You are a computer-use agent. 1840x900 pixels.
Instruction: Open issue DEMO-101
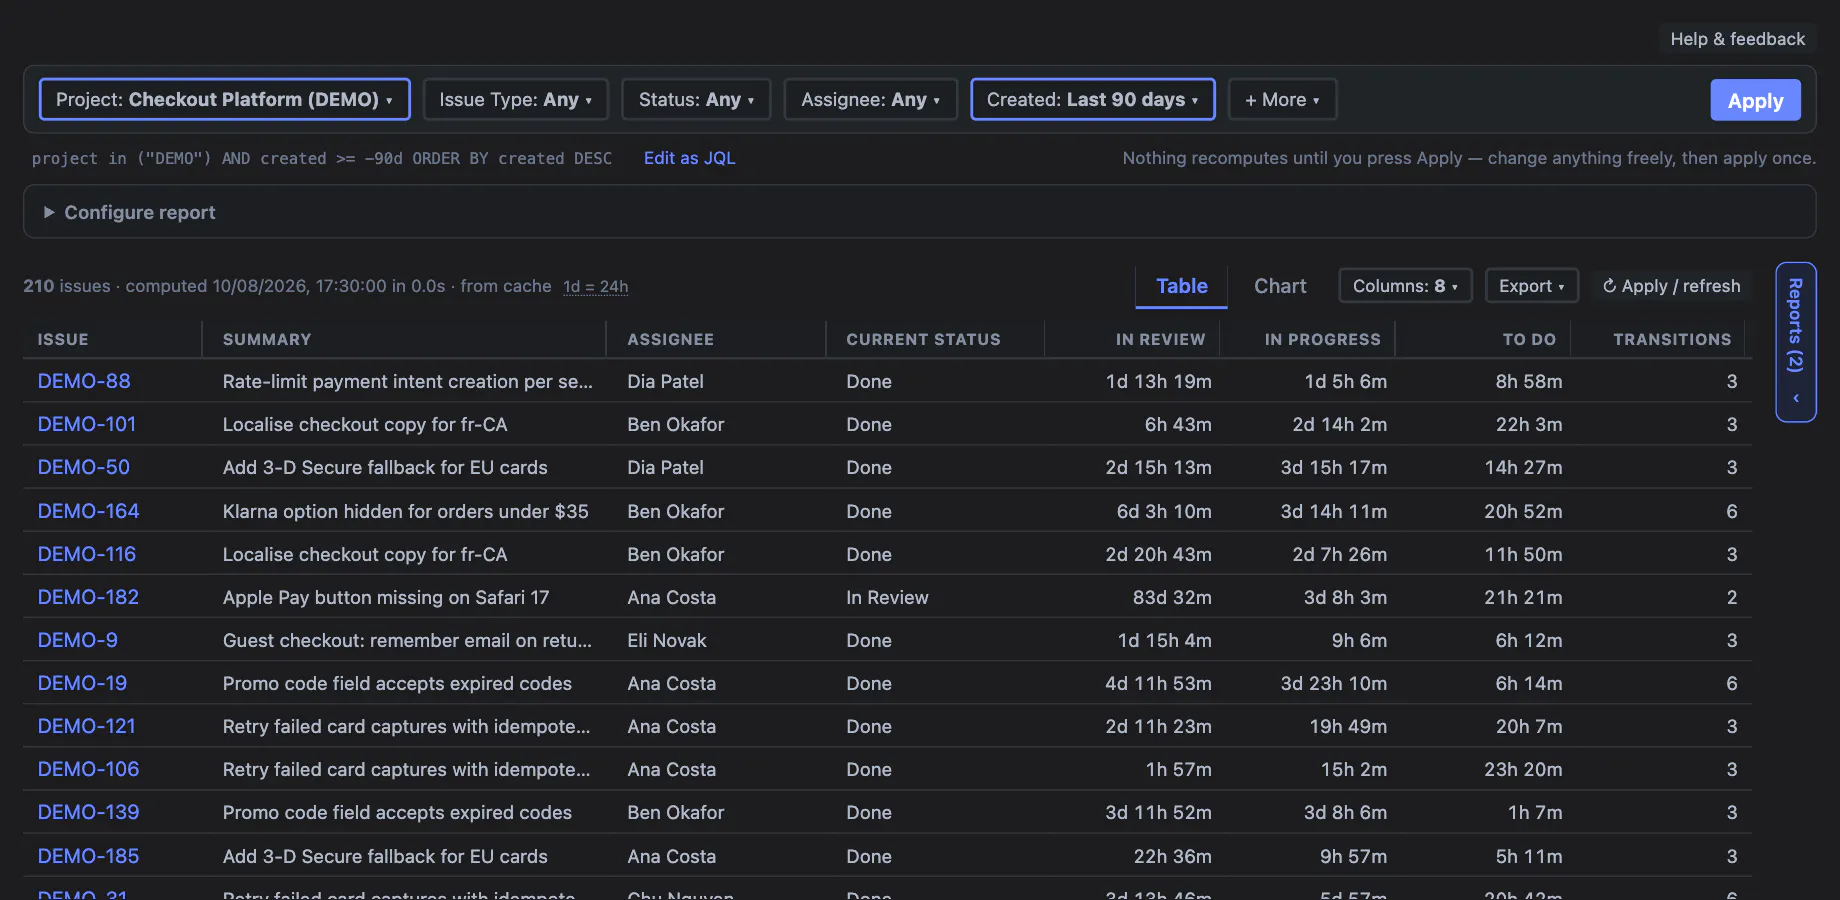click(87, 424)
